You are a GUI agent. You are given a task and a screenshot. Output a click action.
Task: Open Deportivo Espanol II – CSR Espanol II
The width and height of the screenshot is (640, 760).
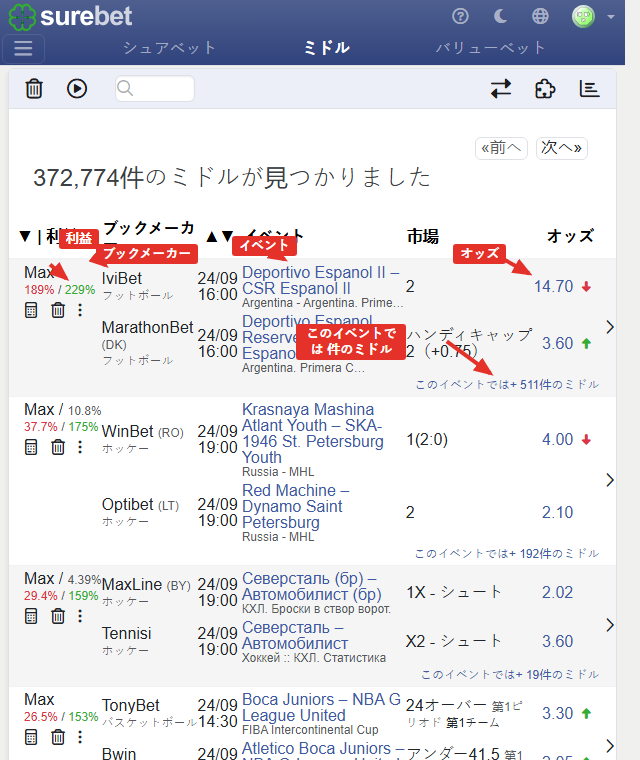point(320,280)
